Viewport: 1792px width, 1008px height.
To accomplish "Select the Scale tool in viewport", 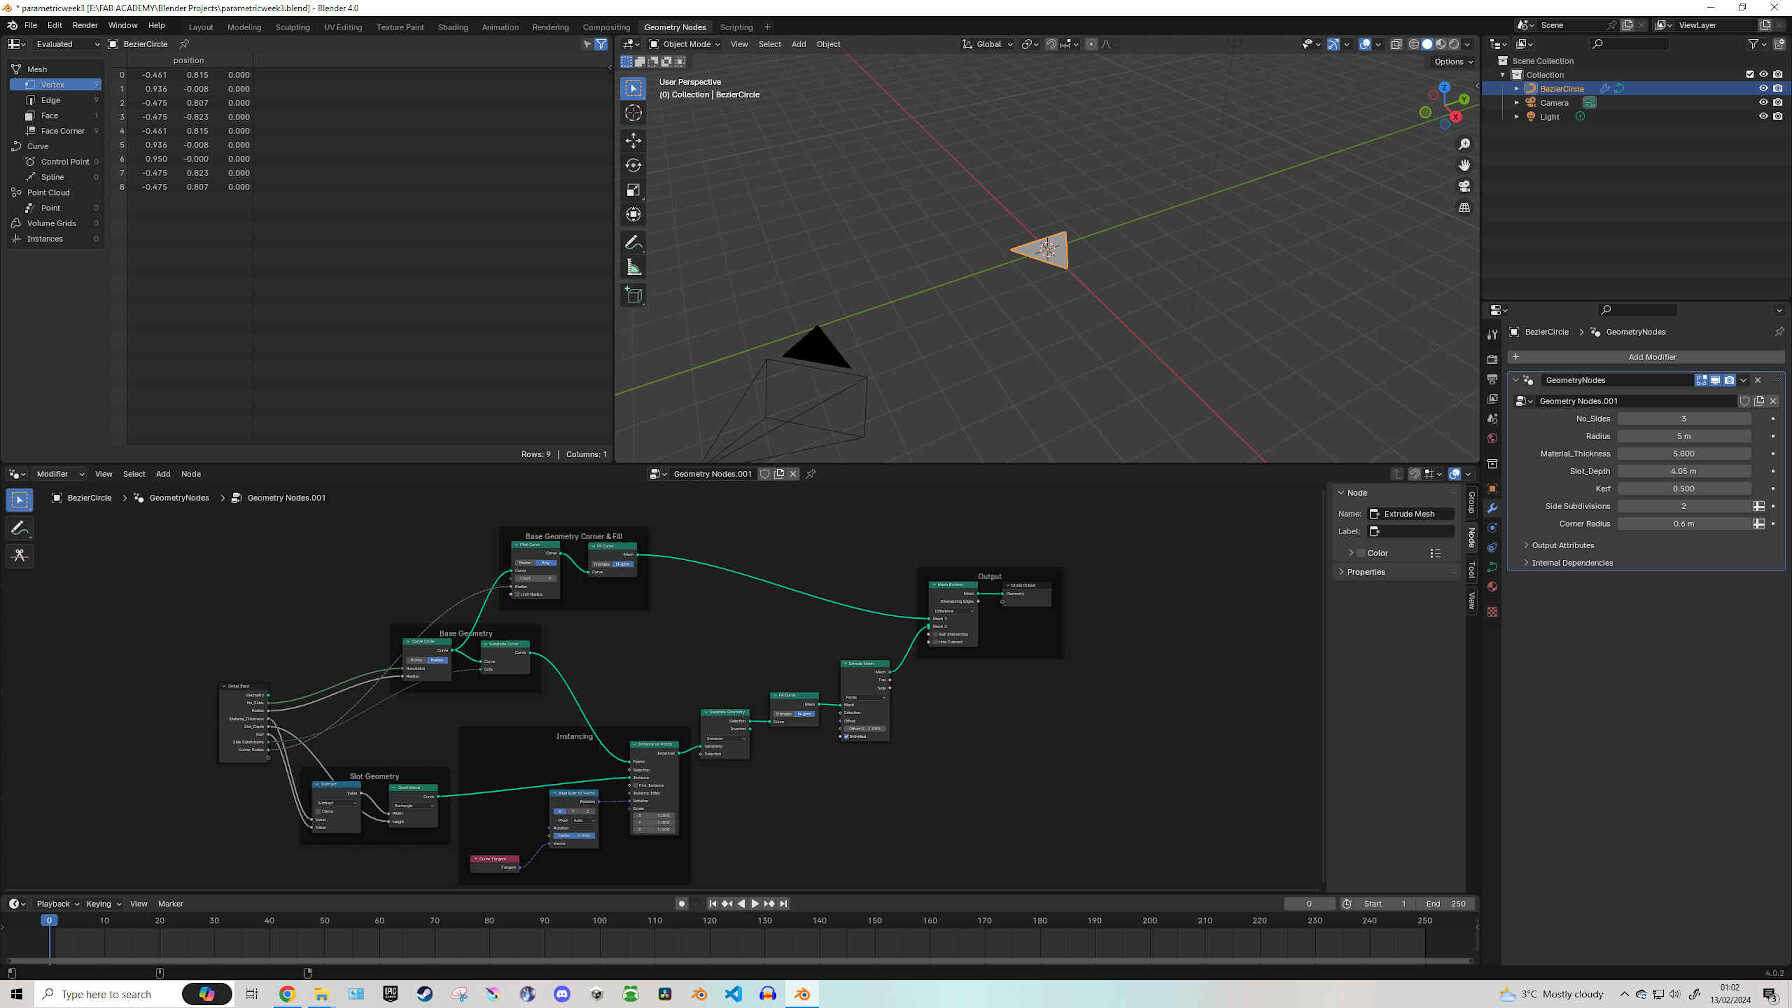I will pos(633,190).
